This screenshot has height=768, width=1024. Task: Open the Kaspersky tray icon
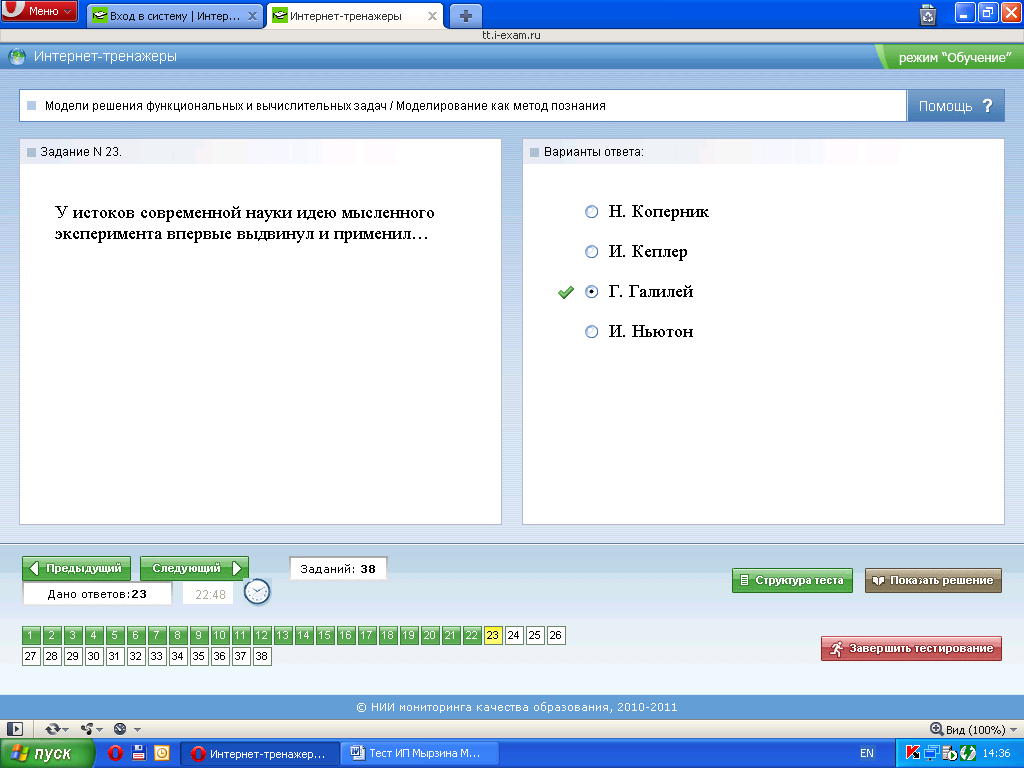(912, 753)
